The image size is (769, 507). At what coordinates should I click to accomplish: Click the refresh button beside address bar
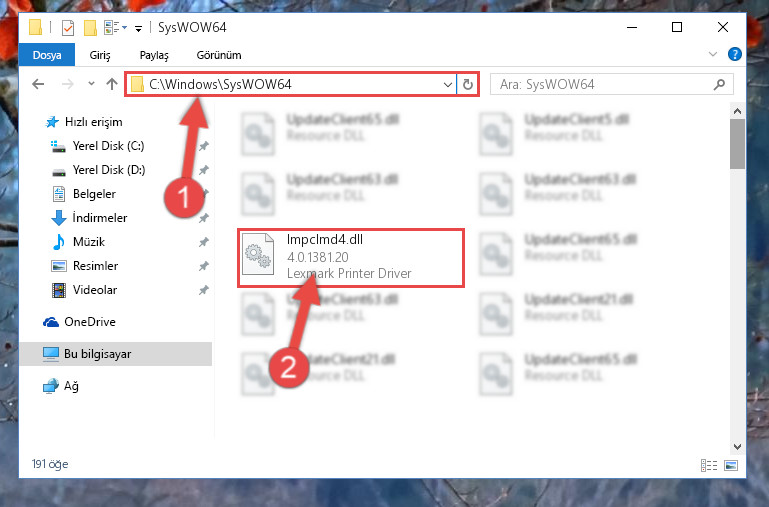(468, 84)
